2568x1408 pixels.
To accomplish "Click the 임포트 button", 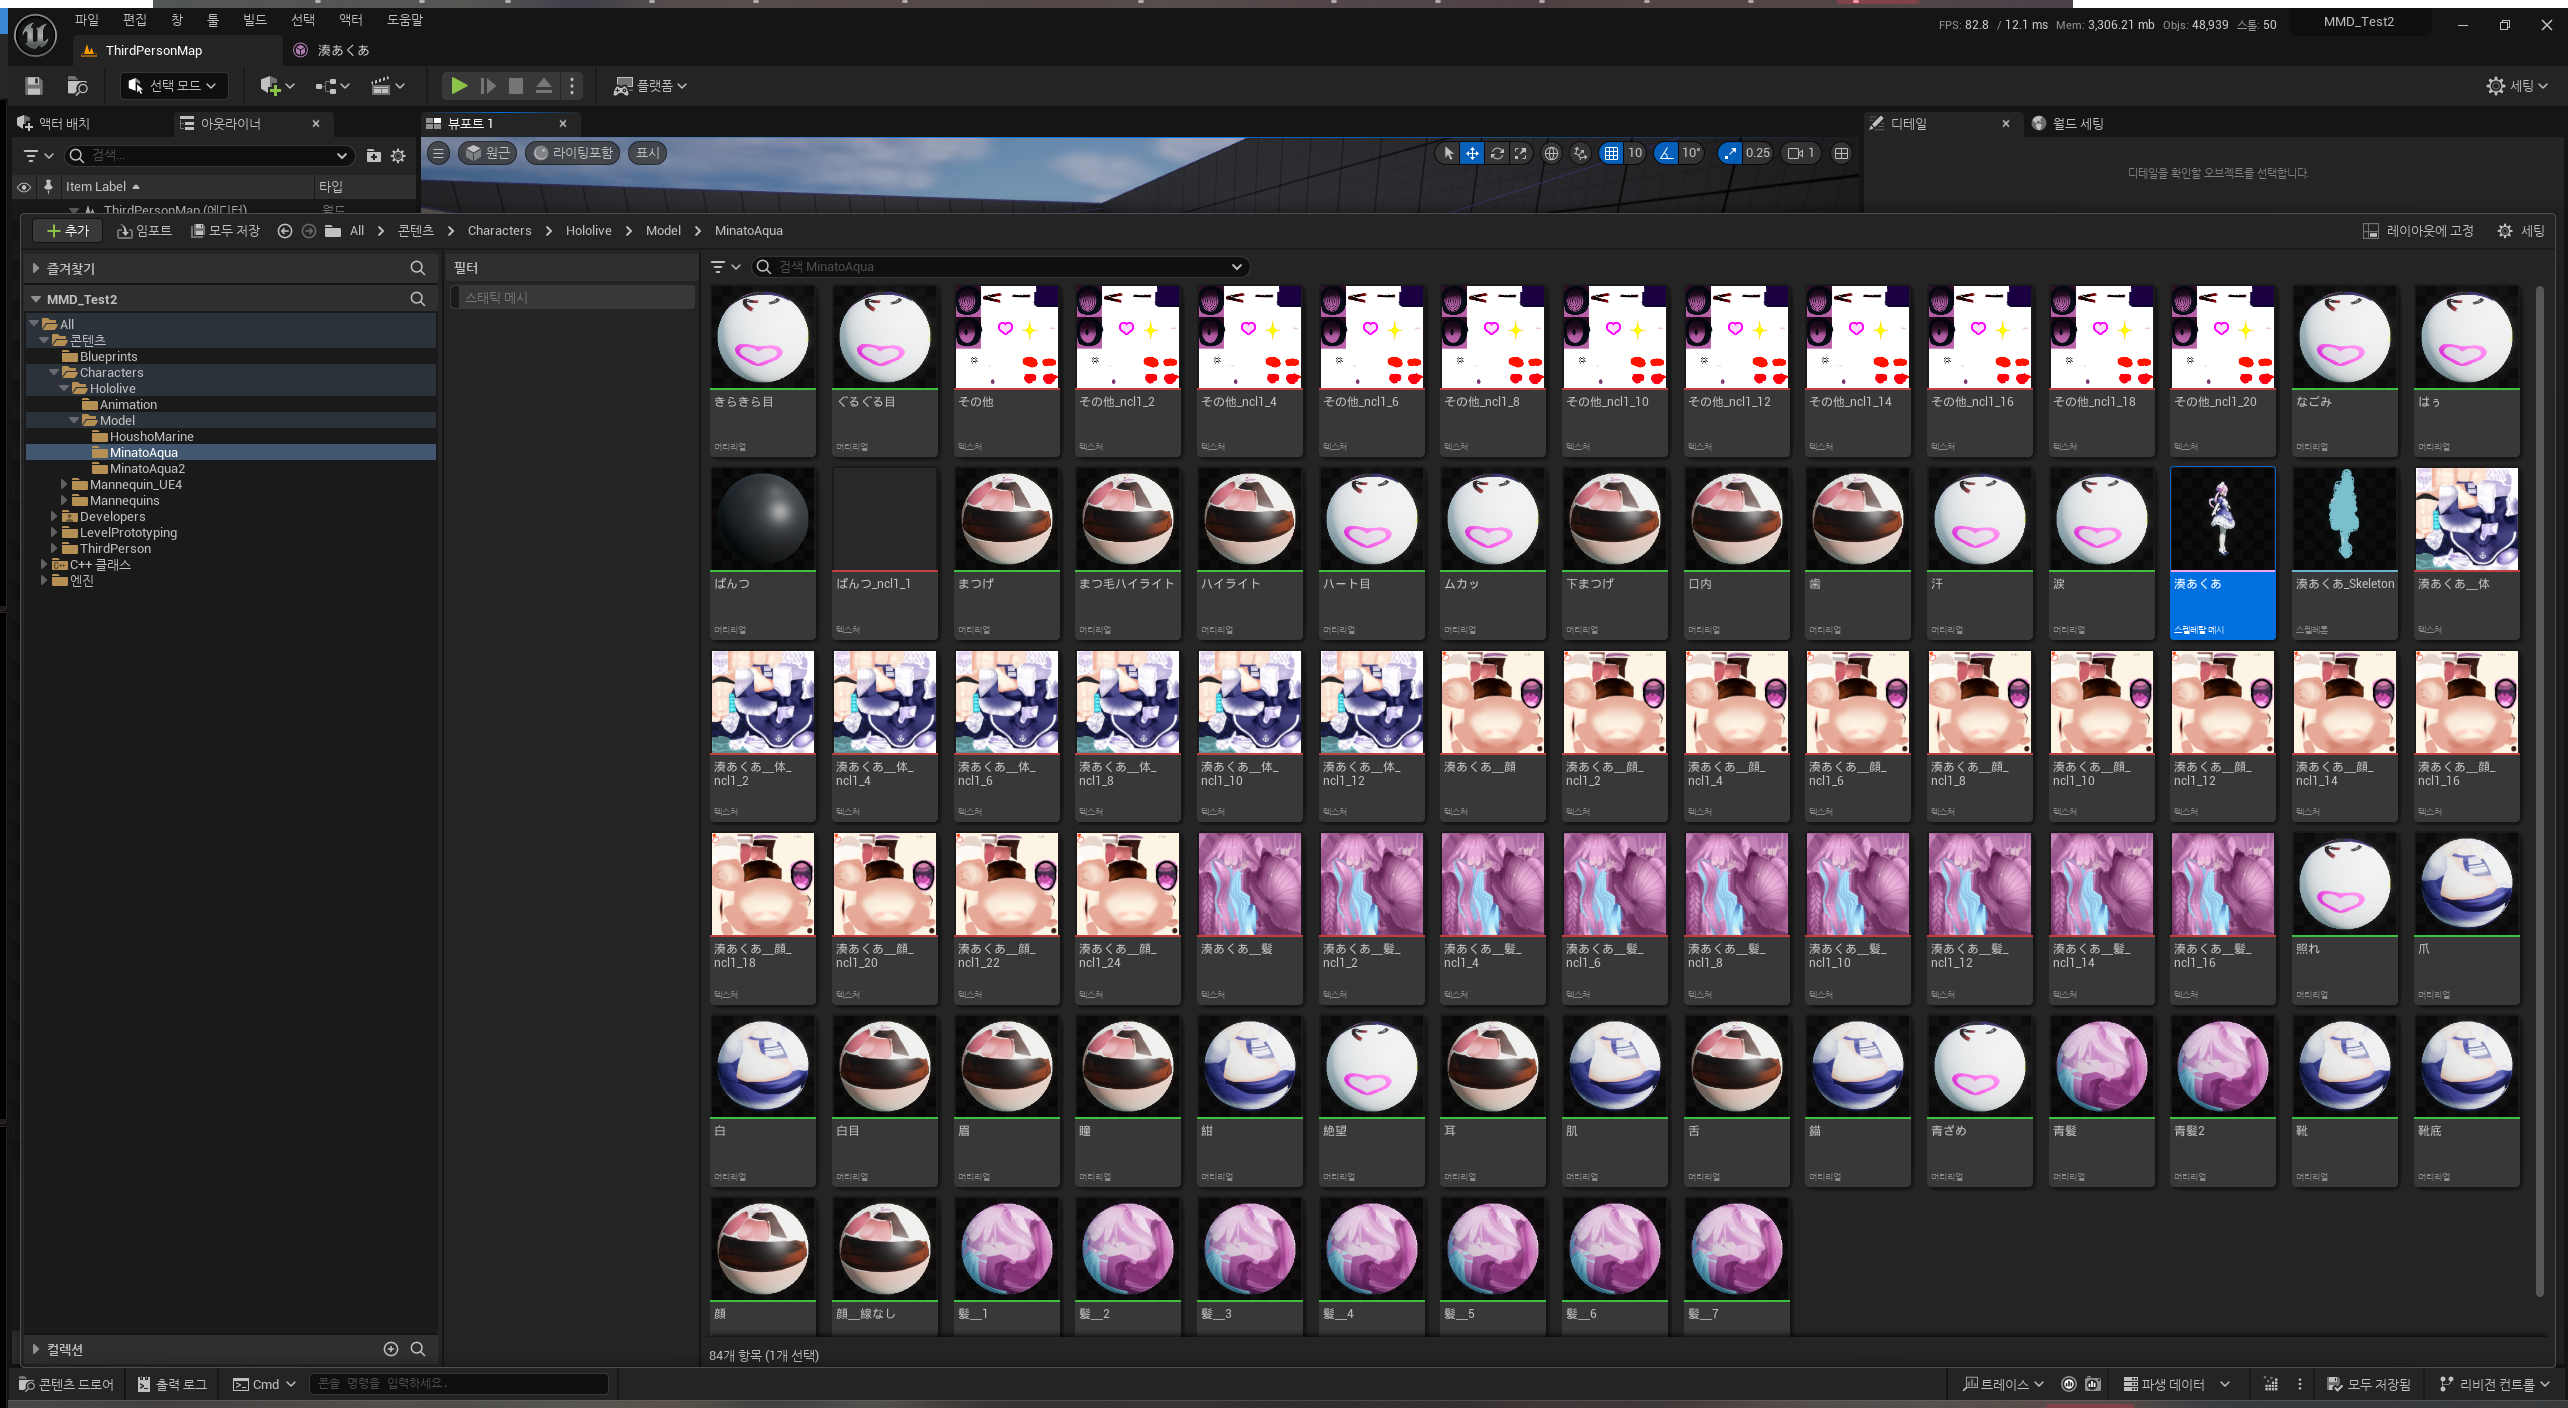I will [145, 231].
